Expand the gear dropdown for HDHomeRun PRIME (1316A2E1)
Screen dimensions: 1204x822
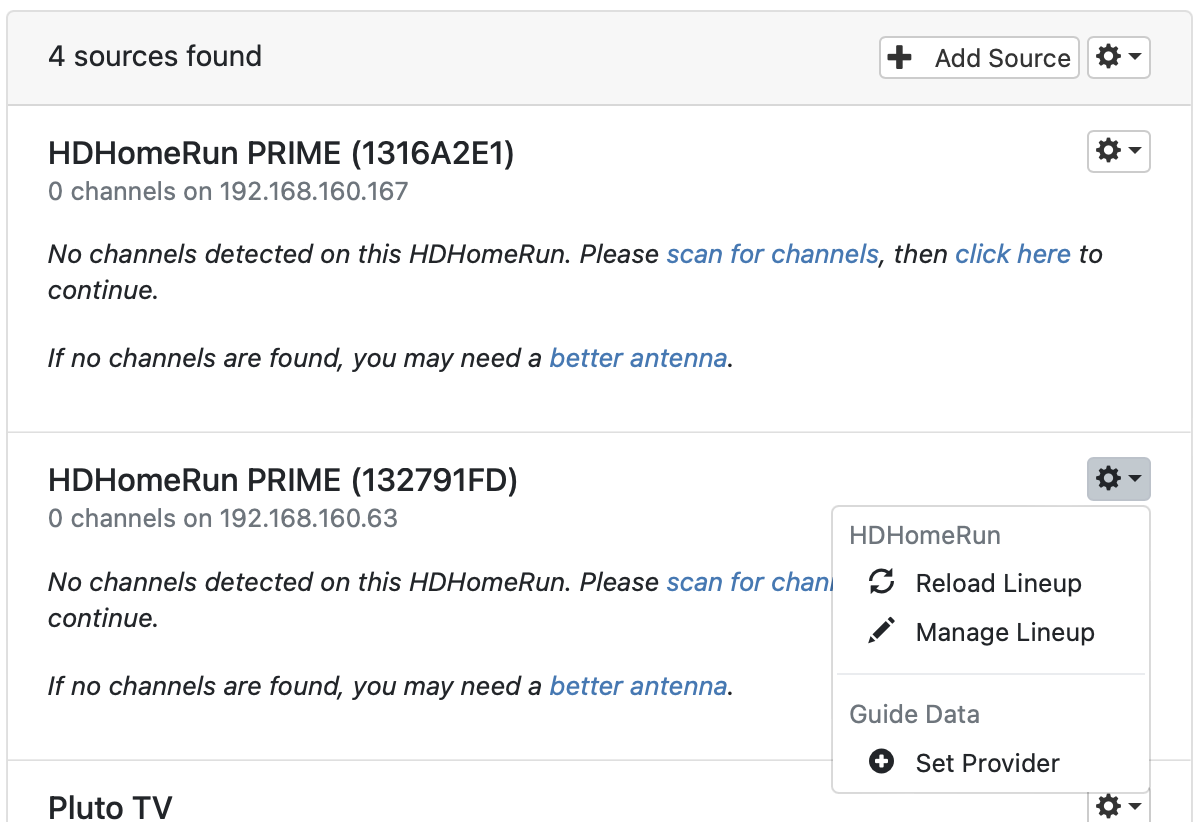pyautogui.click(x=1118, y=151)
